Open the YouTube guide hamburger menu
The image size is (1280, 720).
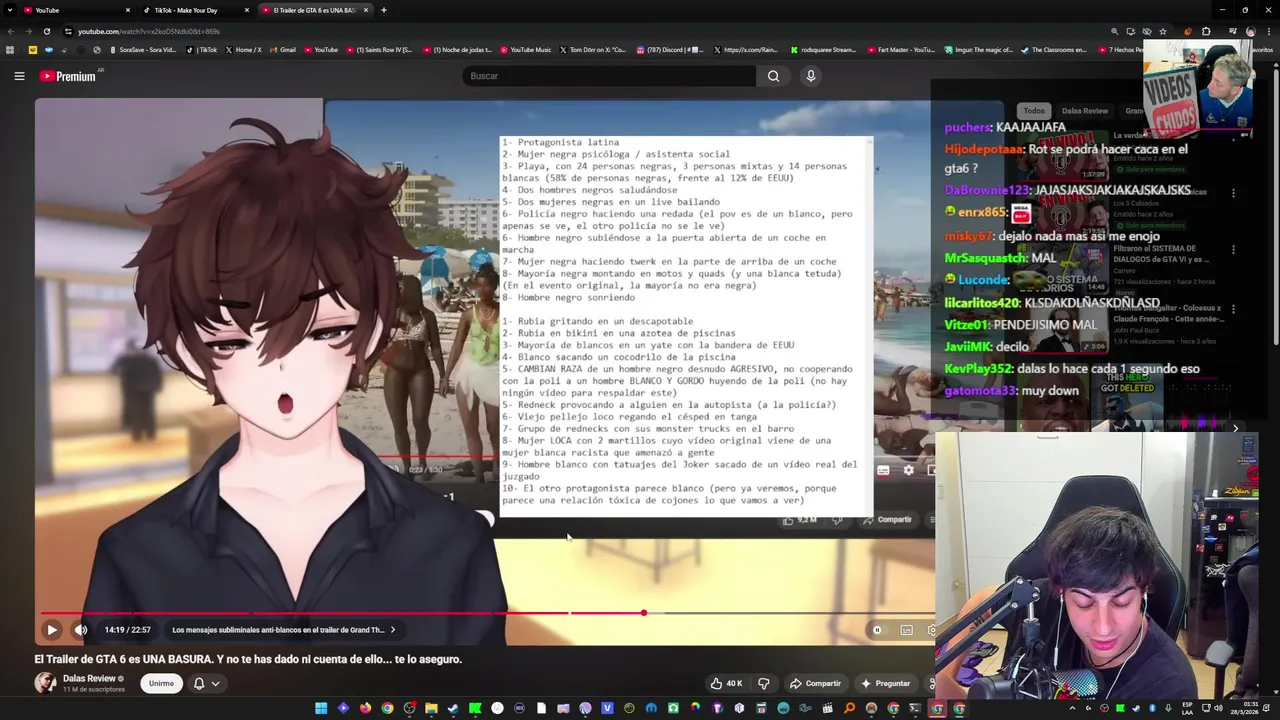(x=19, y=76)
